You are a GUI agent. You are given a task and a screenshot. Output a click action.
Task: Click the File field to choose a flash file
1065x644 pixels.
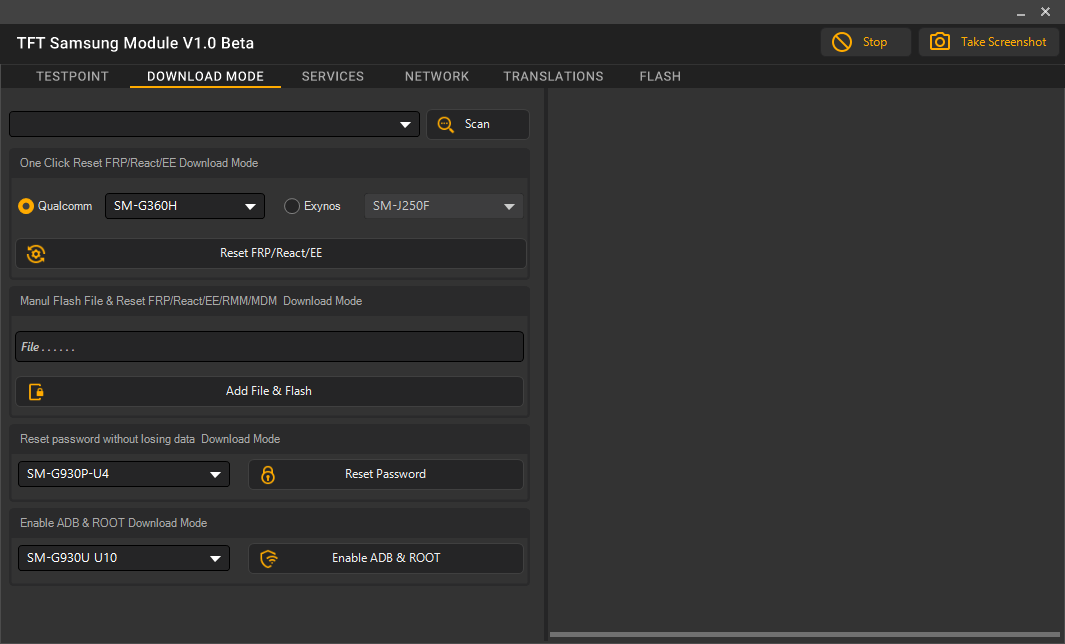268,346
